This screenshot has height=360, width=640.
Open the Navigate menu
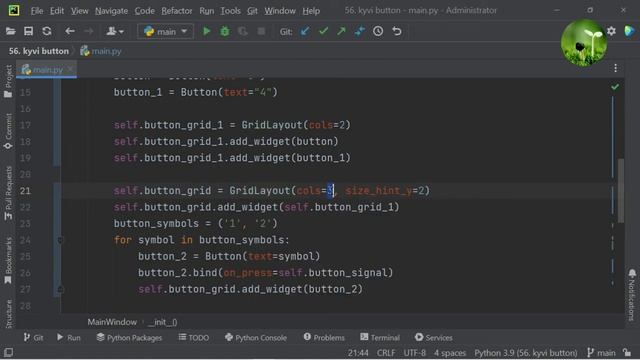111,11
